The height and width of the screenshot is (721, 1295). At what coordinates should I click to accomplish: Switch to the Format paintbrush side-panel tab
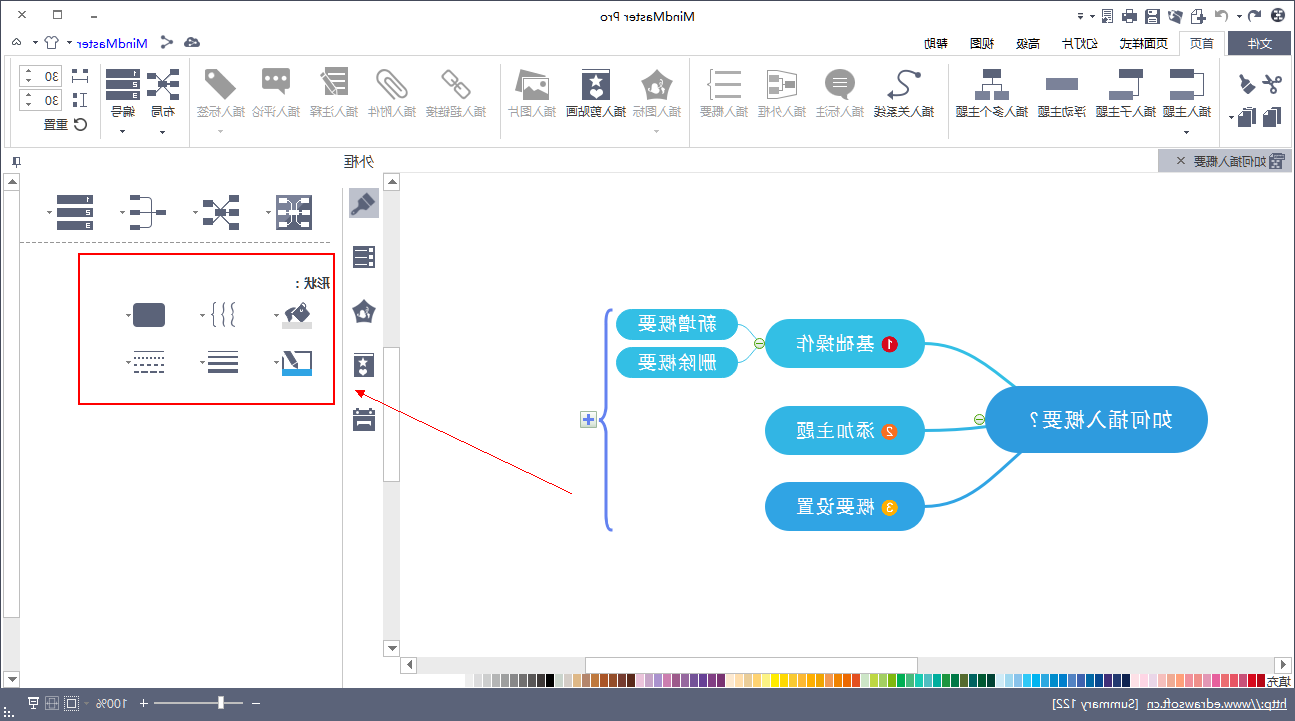[363, 204]
